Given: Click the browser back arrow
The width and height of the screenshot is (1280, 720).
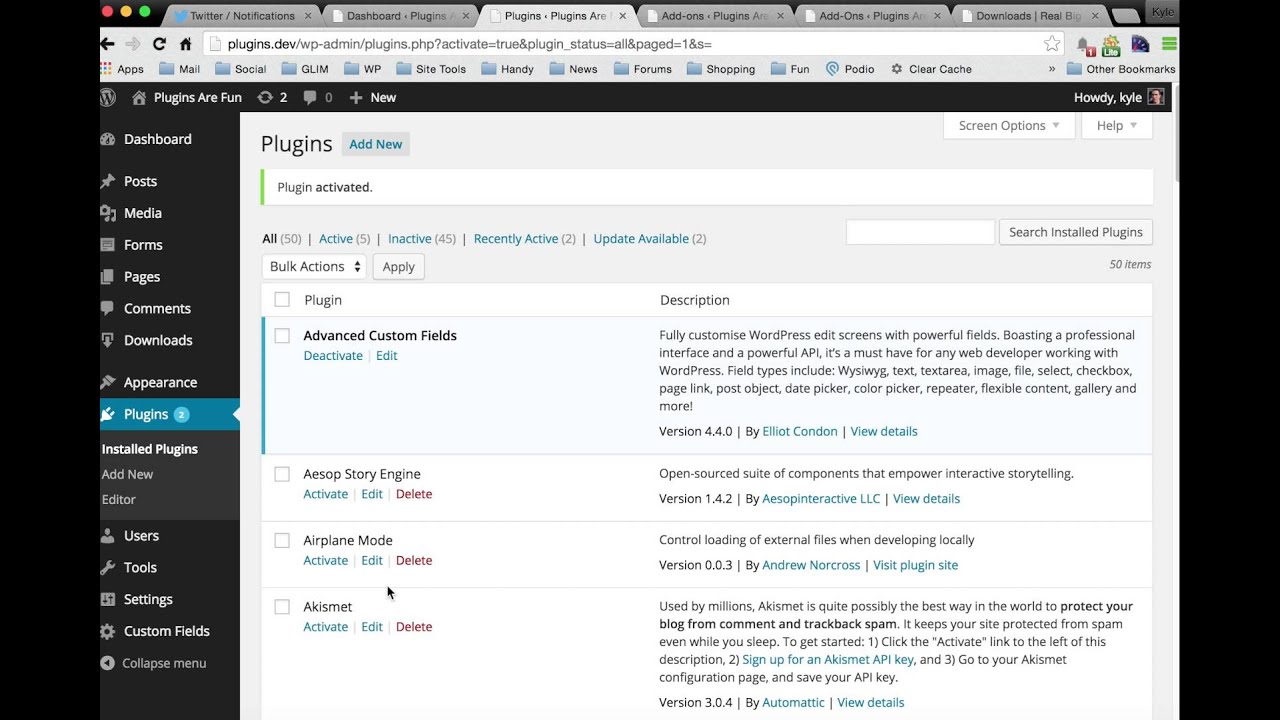Looking at the screenshot, I should [x=108, y=44].
